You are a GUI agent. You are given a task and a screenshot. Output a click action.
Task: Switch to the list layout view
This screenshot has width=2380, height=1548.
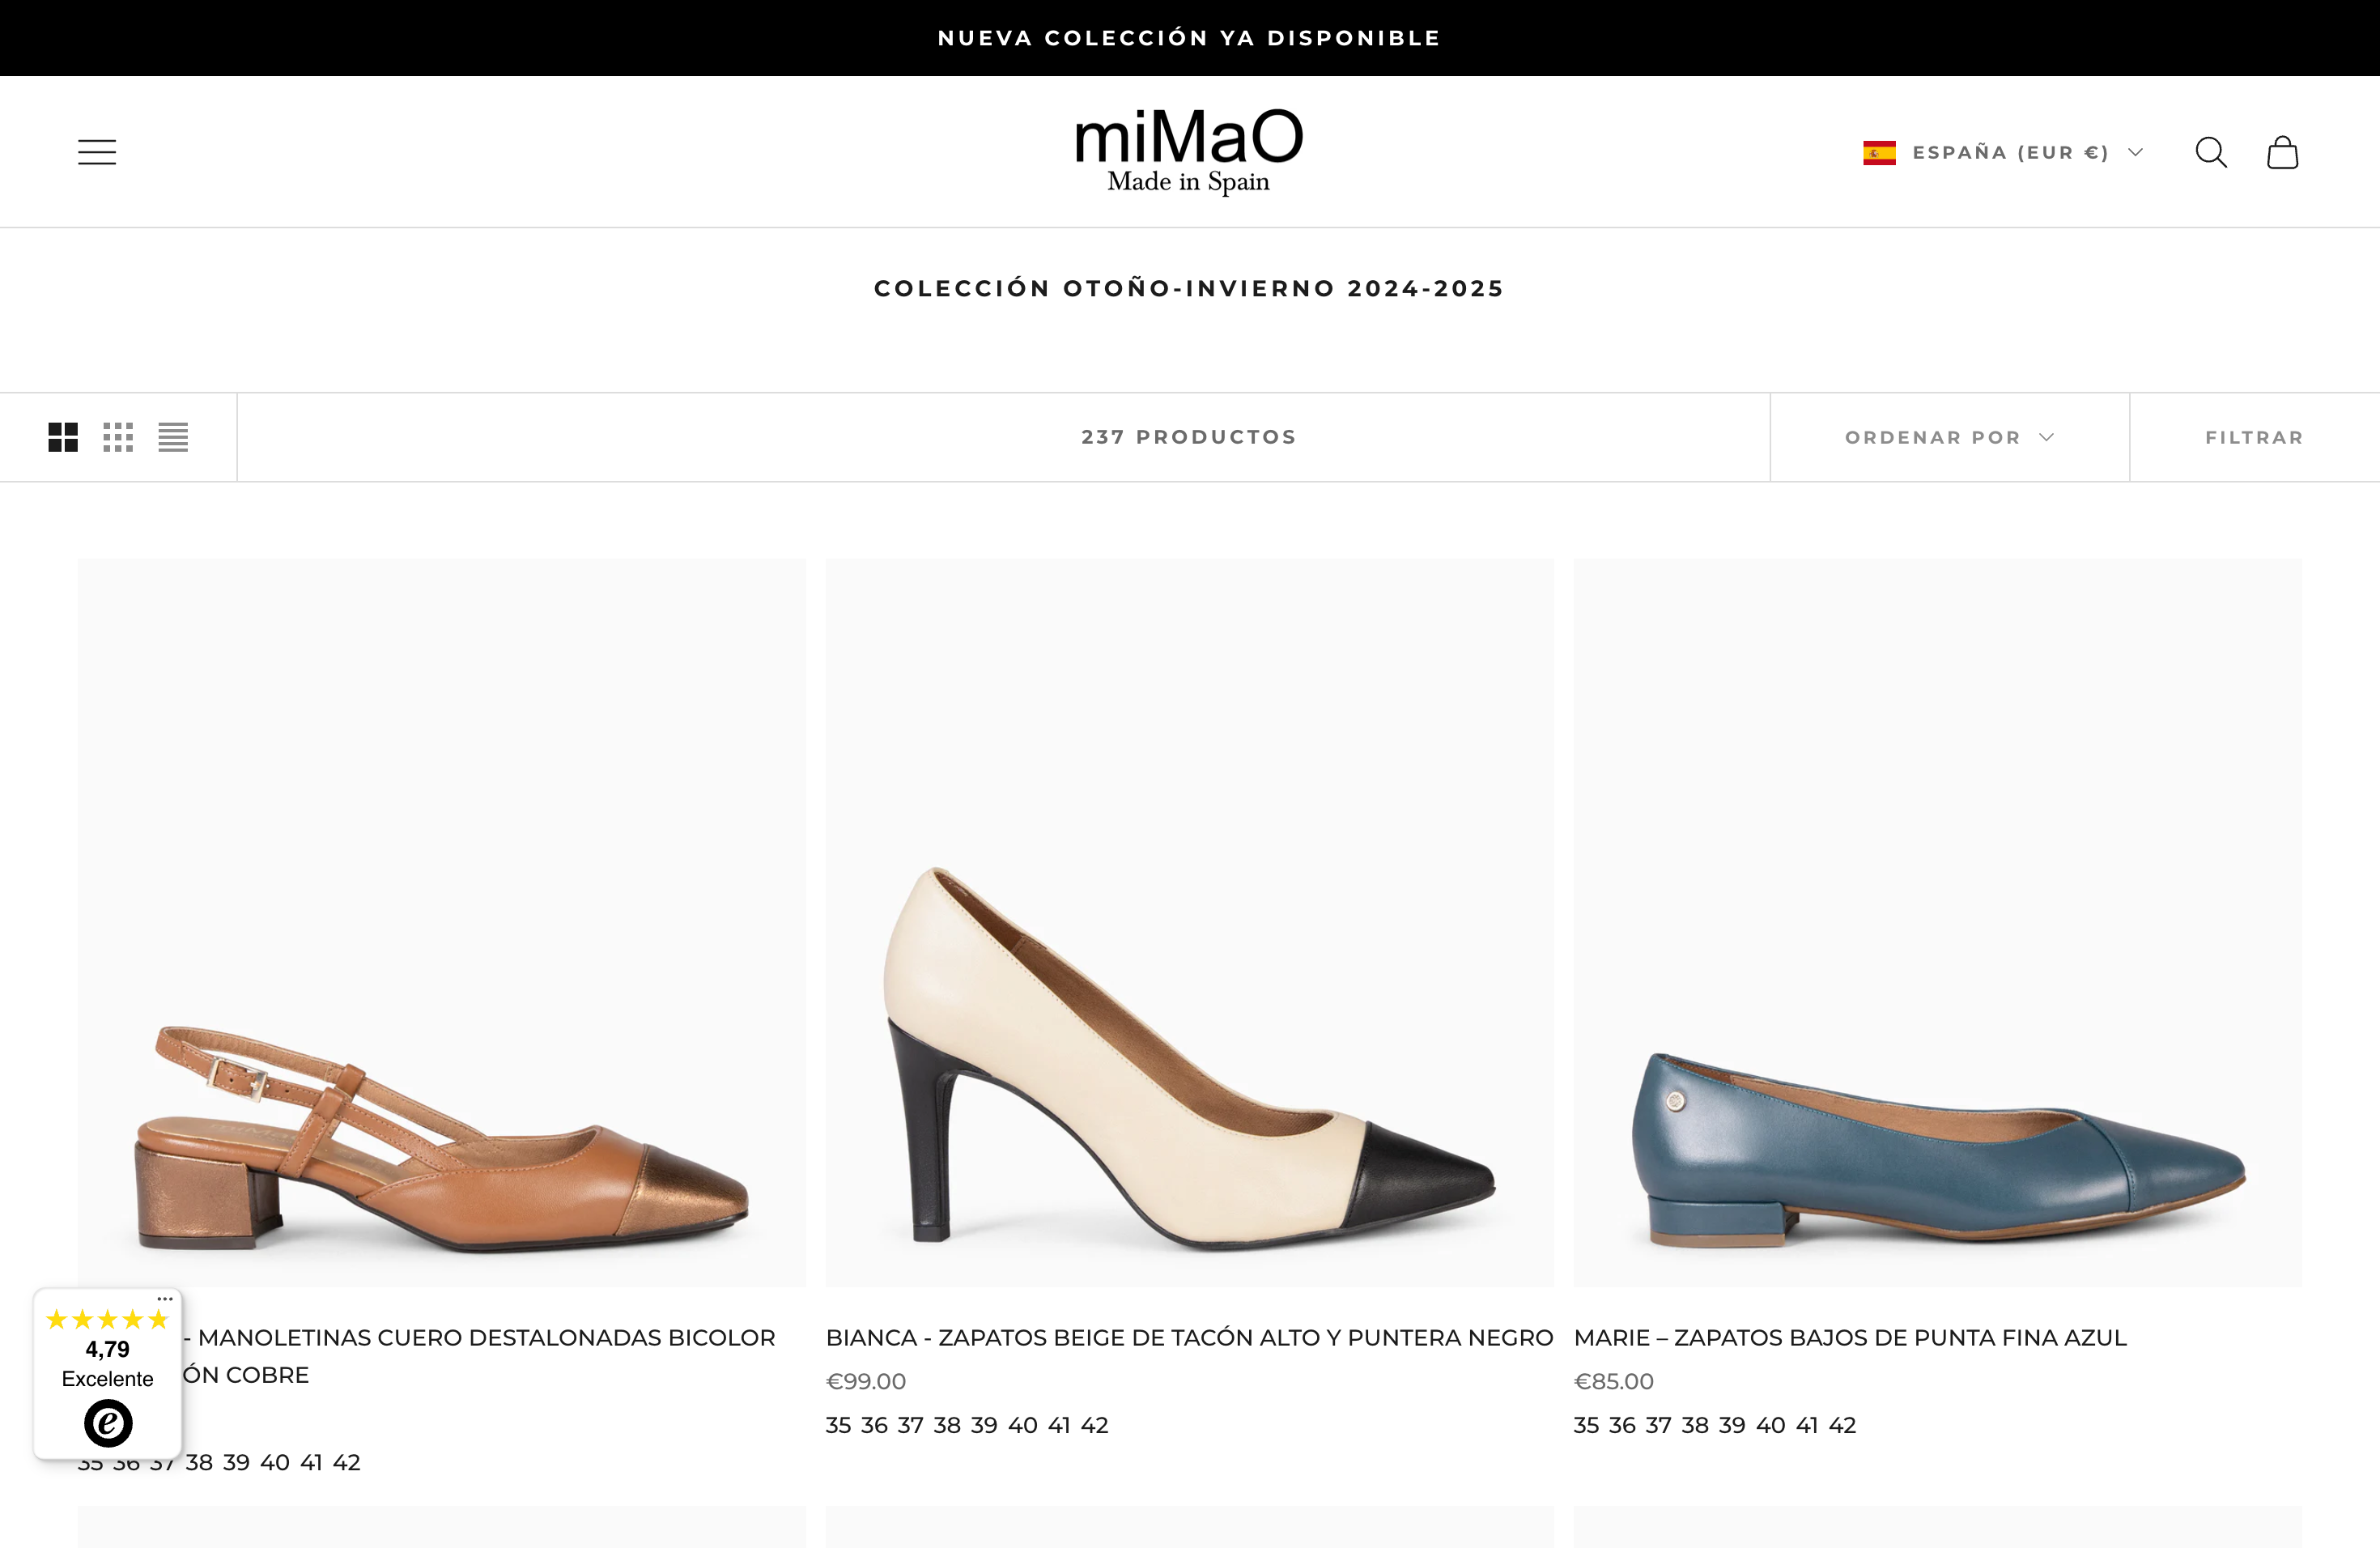click(173, 437)
